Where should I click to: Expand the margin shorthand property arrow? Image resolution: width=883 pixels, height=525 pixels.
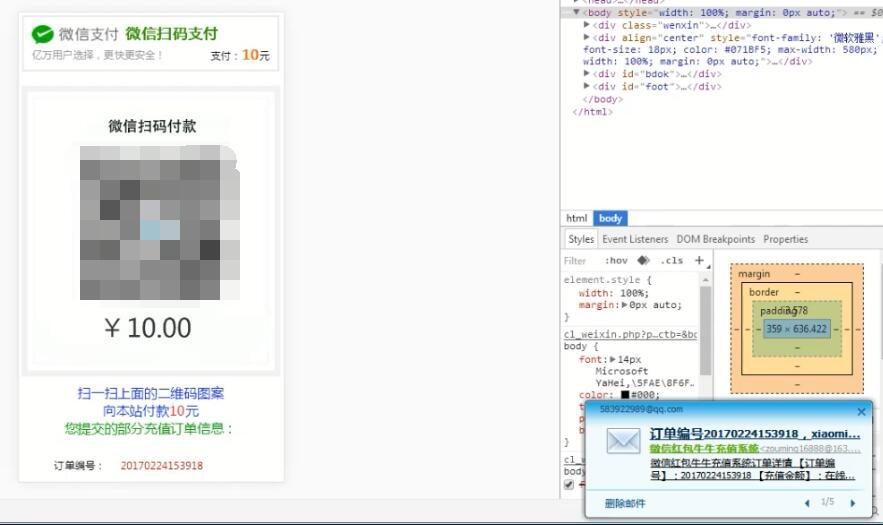625,305
